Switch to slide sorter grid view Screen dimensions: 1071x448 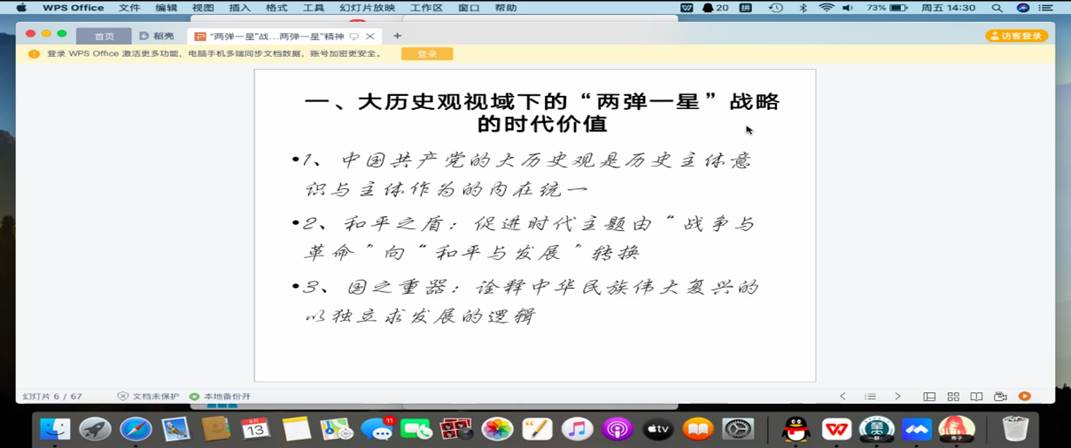click(954, 396)
